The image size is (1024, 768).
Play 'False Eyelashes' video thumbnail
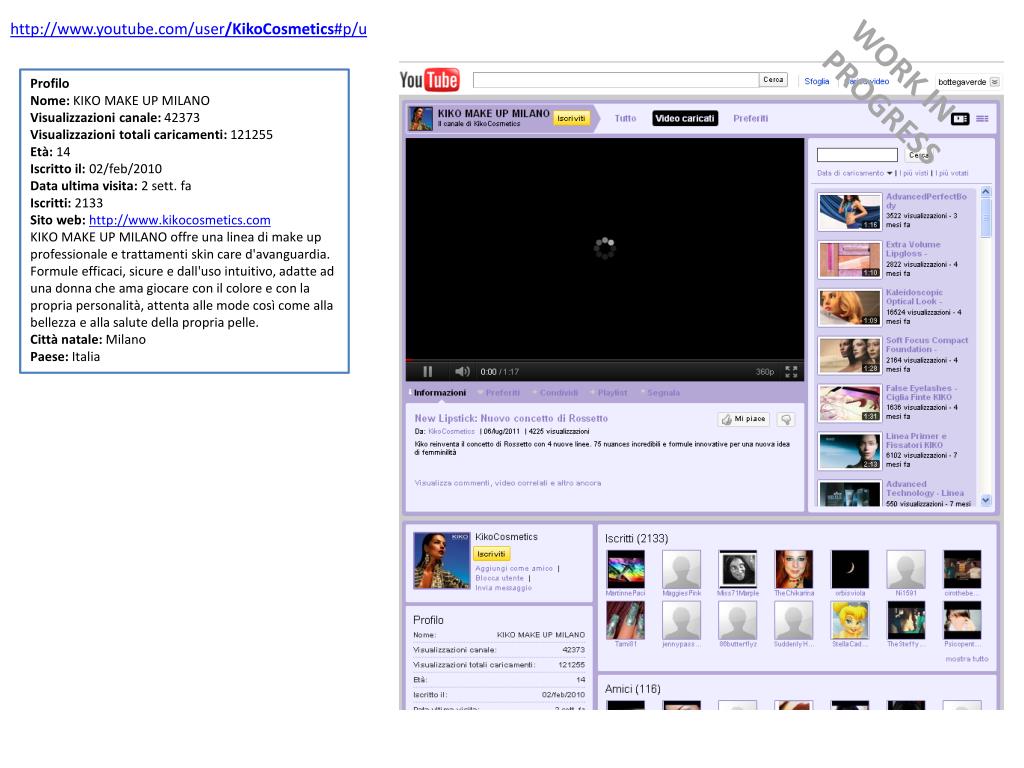850,403
